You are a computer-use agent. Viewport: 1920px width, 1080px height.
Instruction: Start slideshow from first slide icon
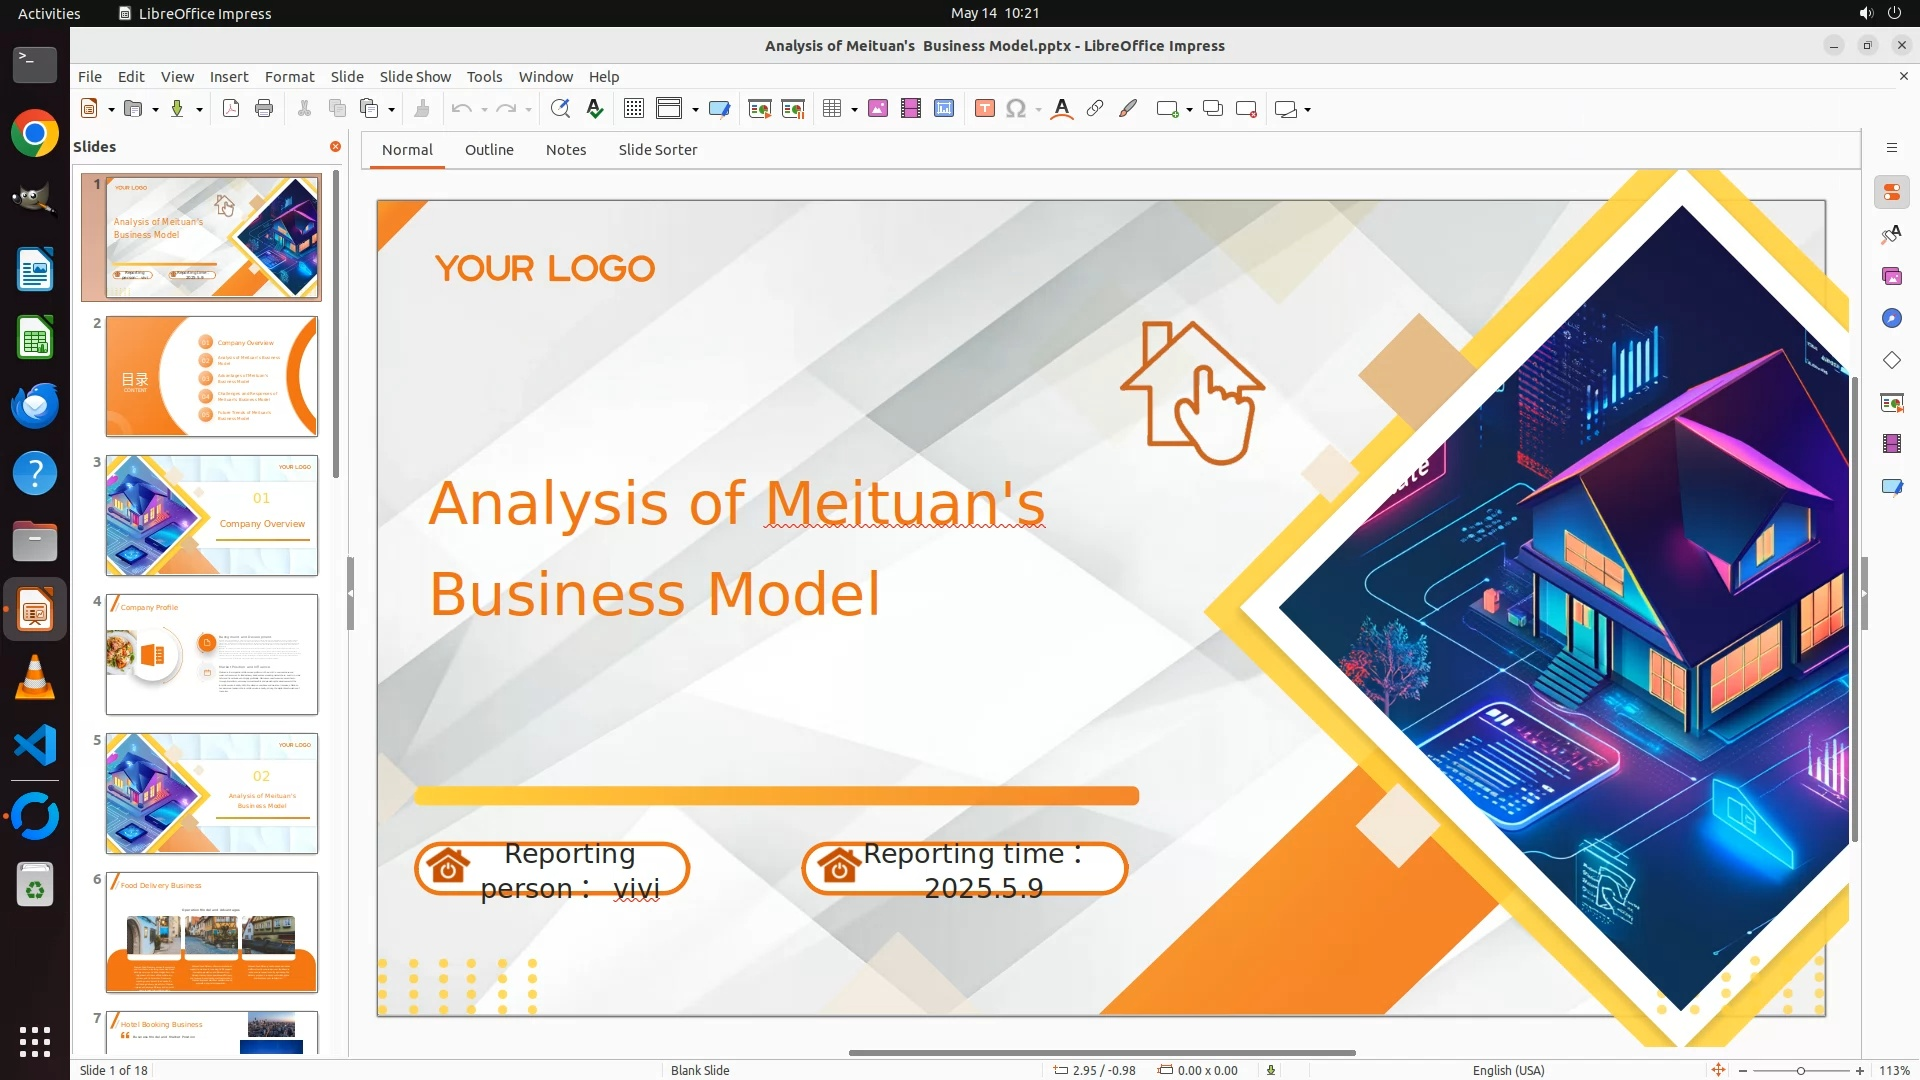760,109
